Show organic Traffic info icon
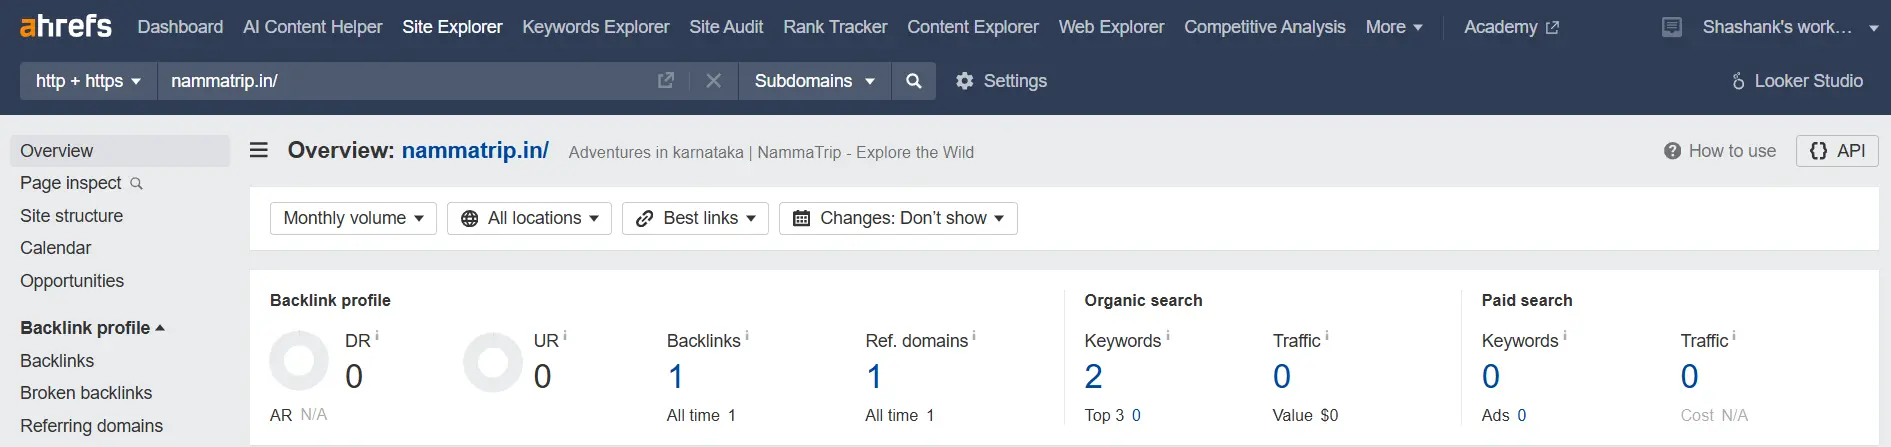1891x447 pixels. 1327,336
